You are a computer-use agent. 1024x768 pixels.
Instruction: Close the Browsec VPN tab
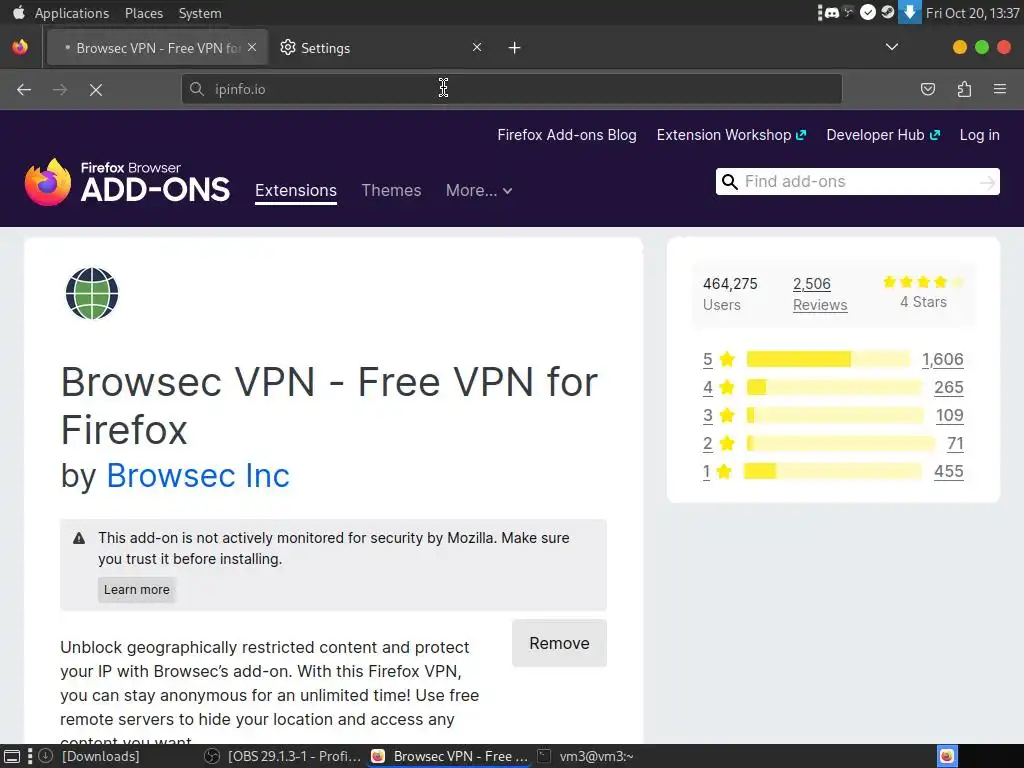(x=252, y=47)
